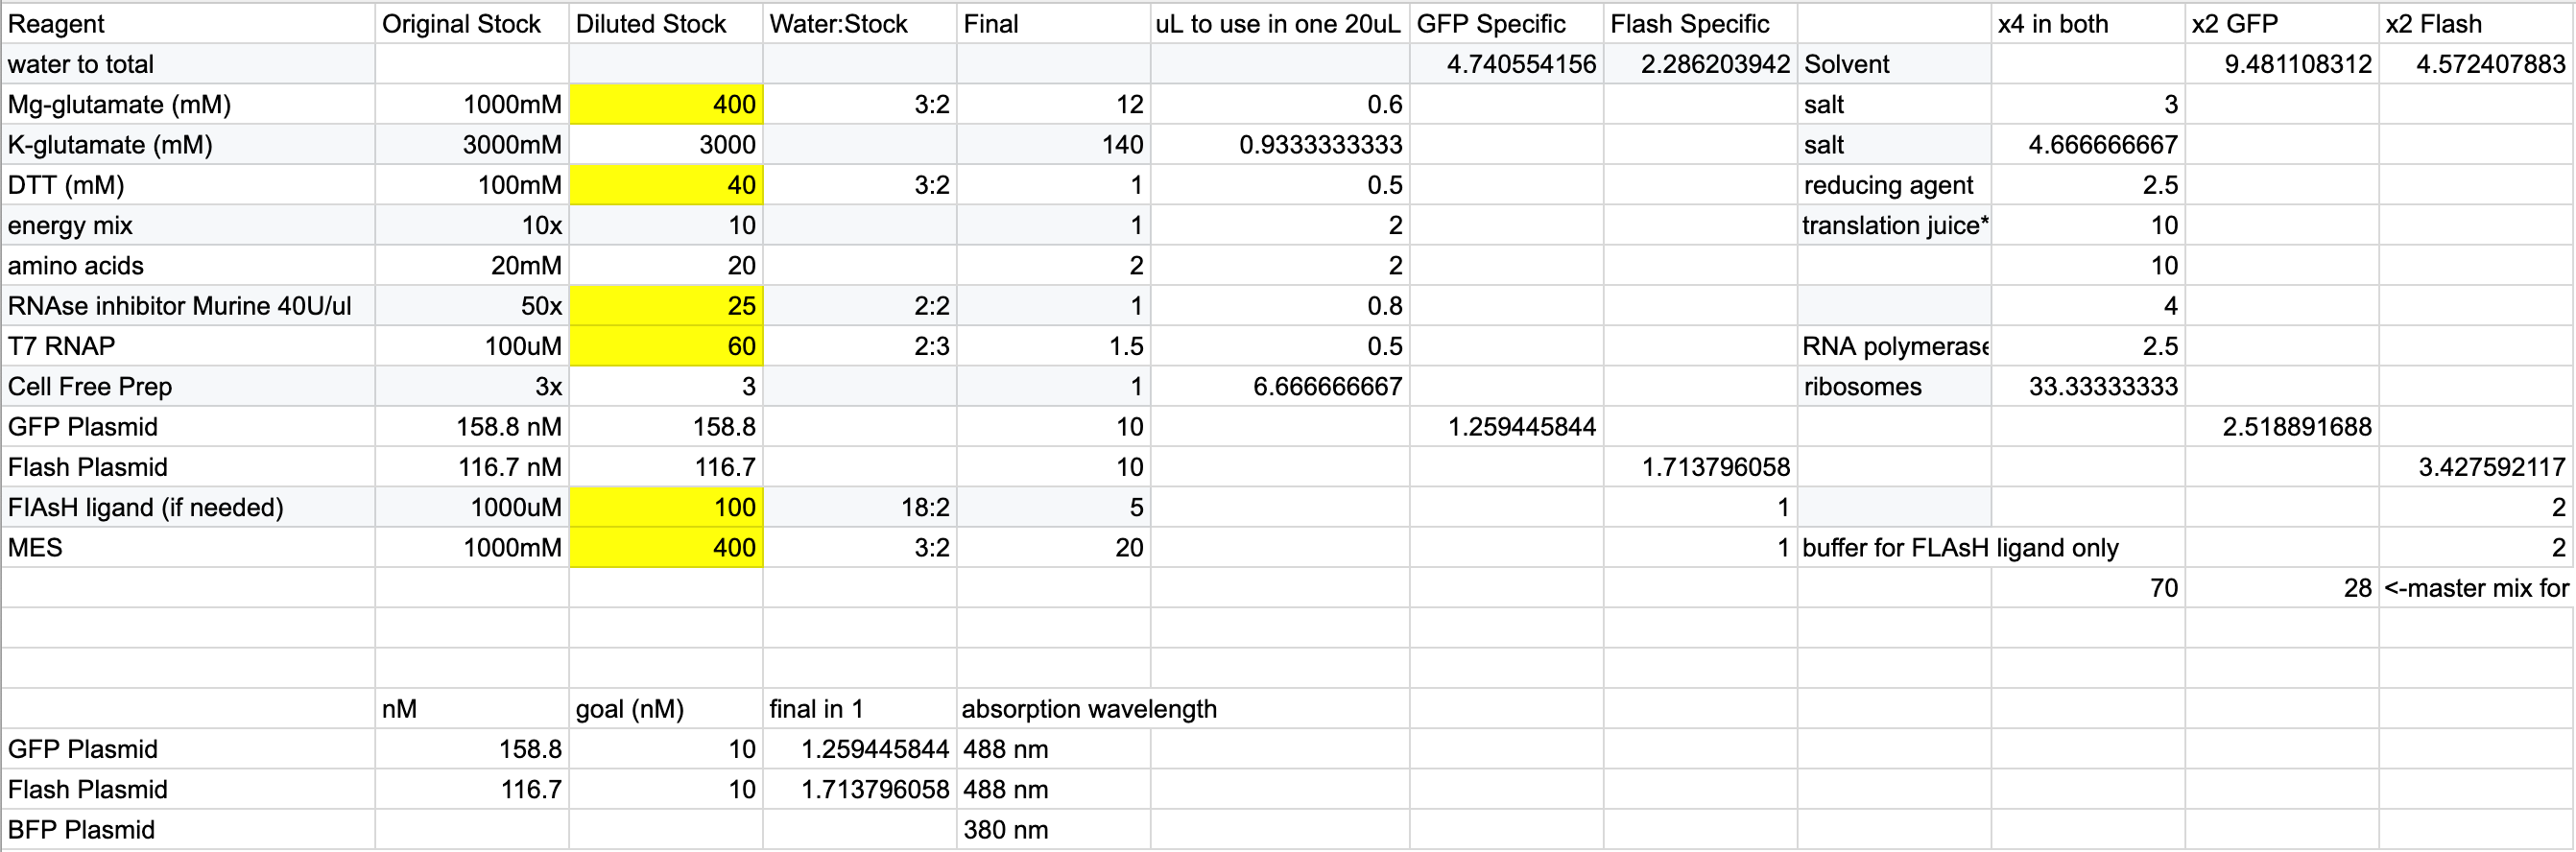Click the "GFP Specific" header cell
The width and height of the screenshot is (2576, 852).
click(1505, 23)
